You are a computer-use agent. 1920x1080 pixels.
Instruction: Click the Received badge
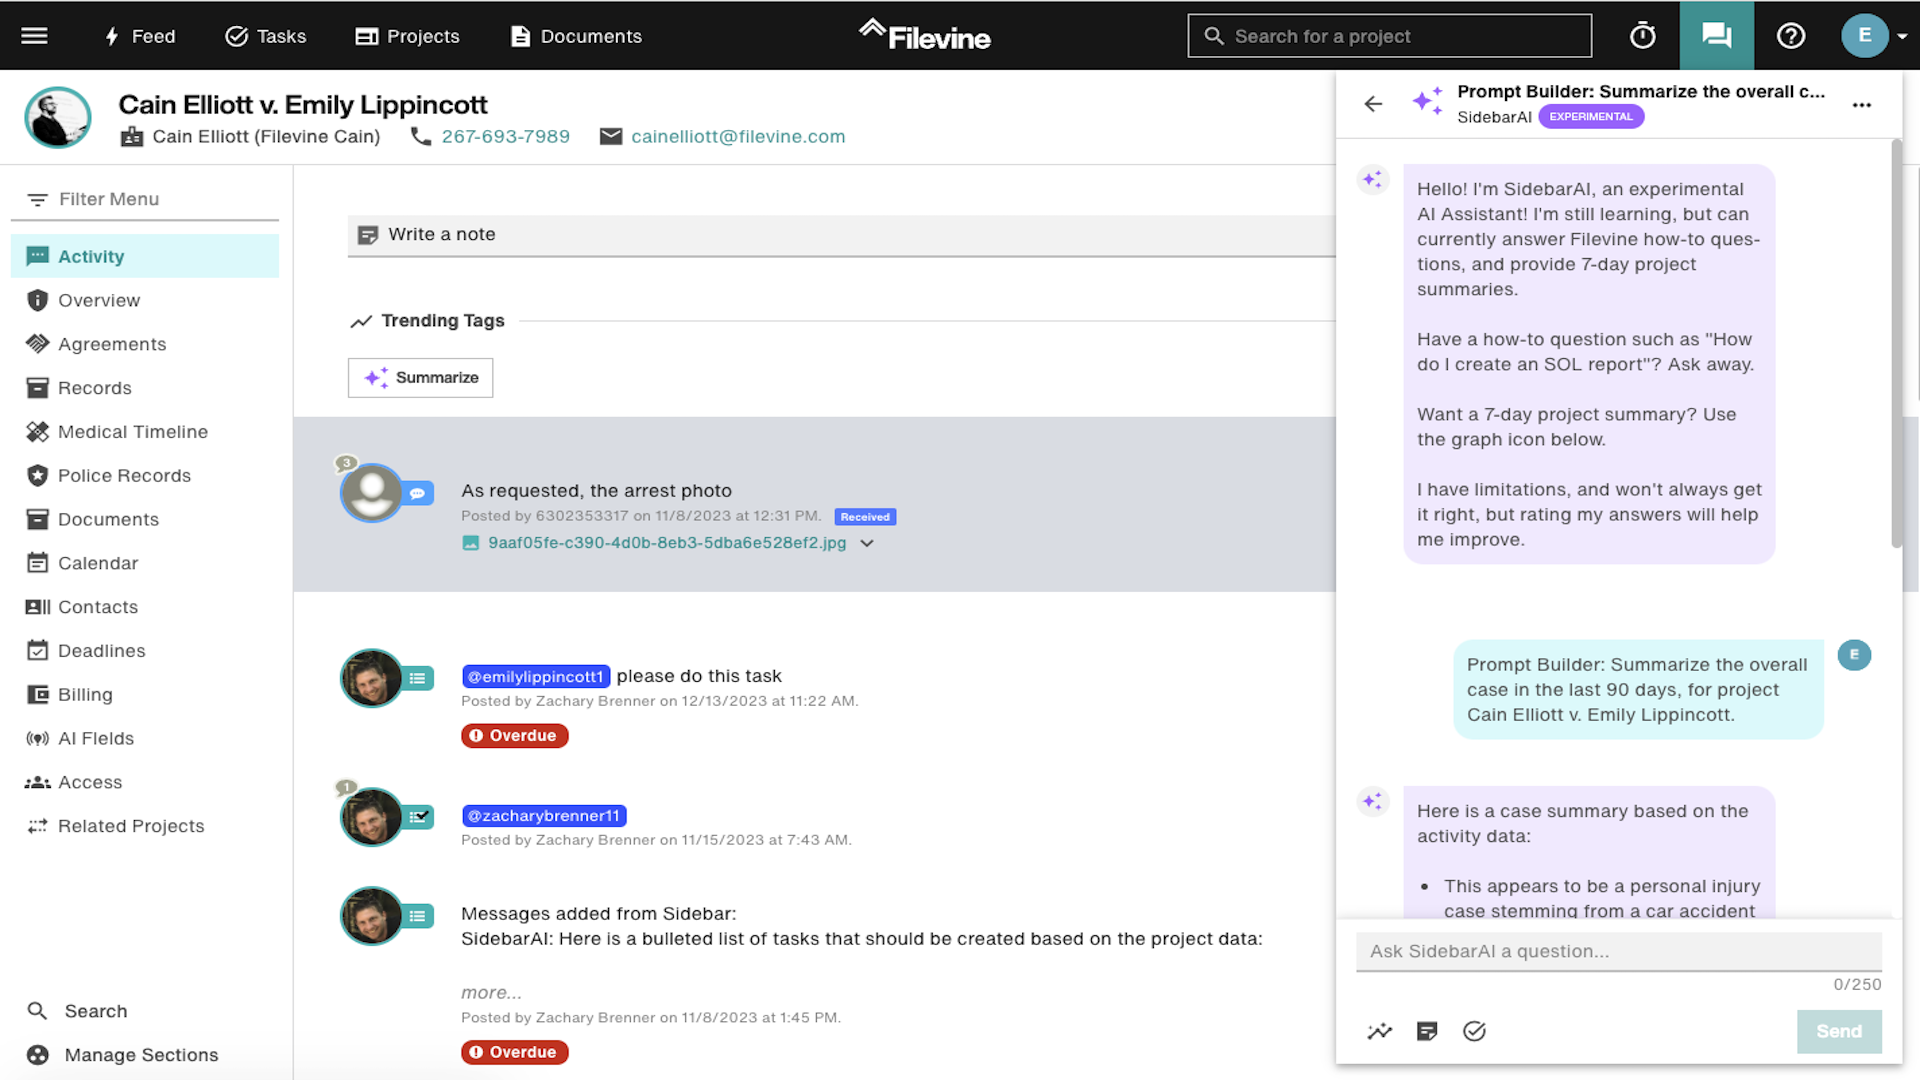(865, 517)
